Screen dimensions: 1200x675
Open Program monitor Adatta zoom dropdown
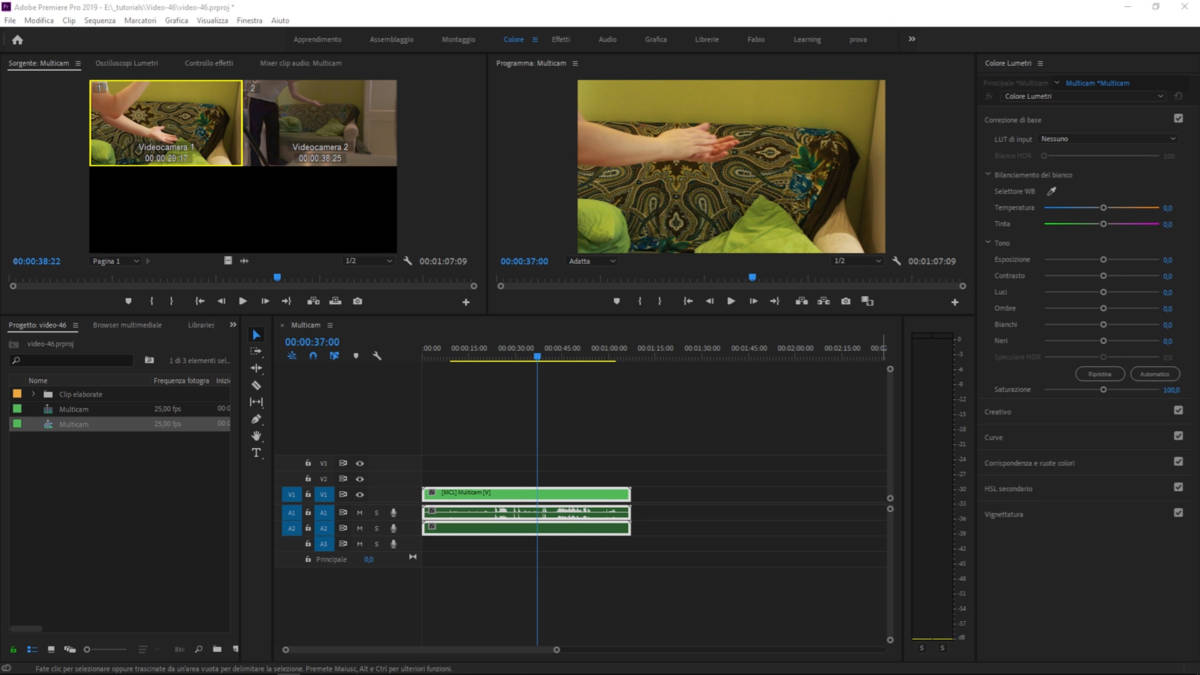[592, 261]
